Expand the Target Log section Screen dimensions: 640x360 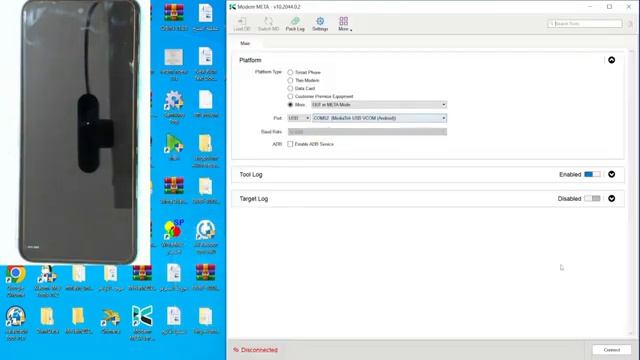pos(611,198)
